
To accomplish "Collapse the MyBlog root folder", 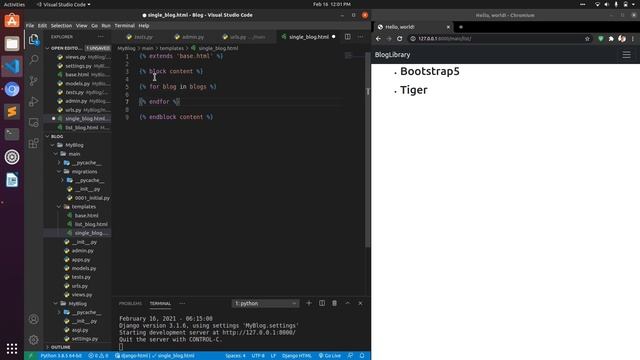I will [x=74, y=145].
